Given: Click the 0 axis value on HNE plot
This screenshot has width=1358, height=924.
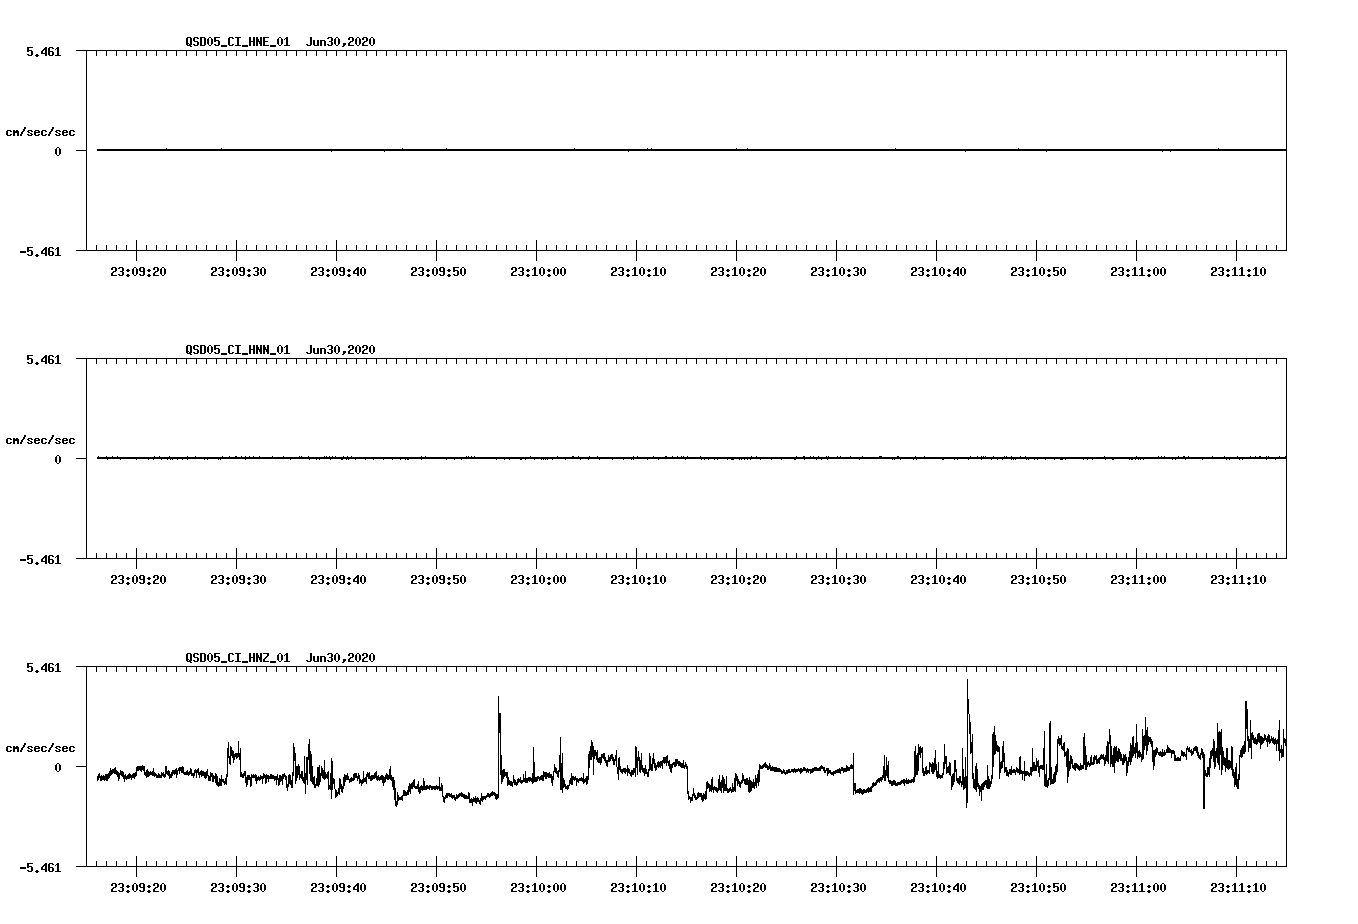Looking at the screenshot, I should point(58,151).
